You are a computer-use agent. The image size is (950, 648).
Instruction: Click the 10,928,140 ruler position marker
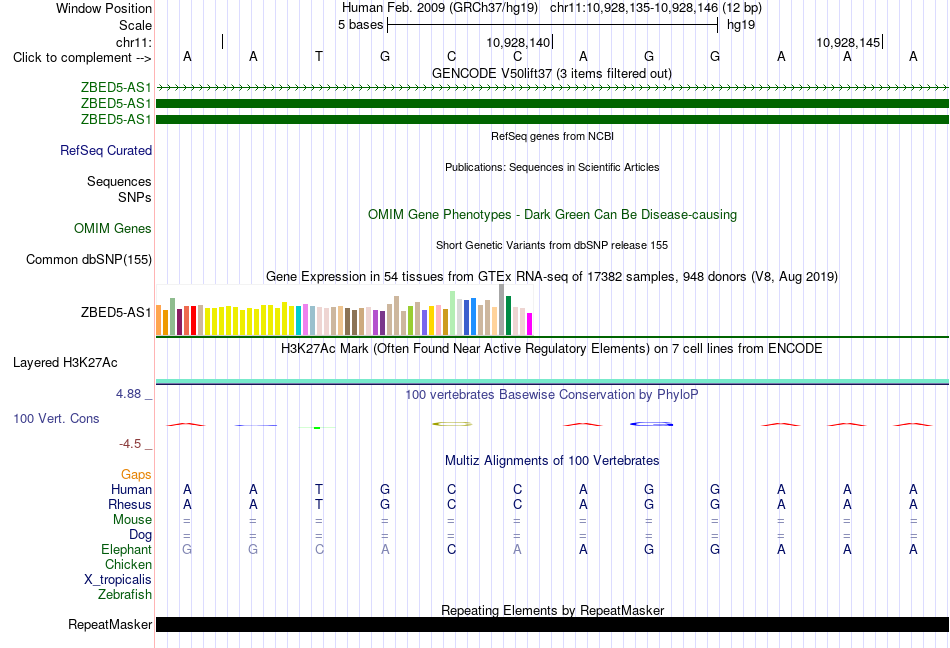518,42
